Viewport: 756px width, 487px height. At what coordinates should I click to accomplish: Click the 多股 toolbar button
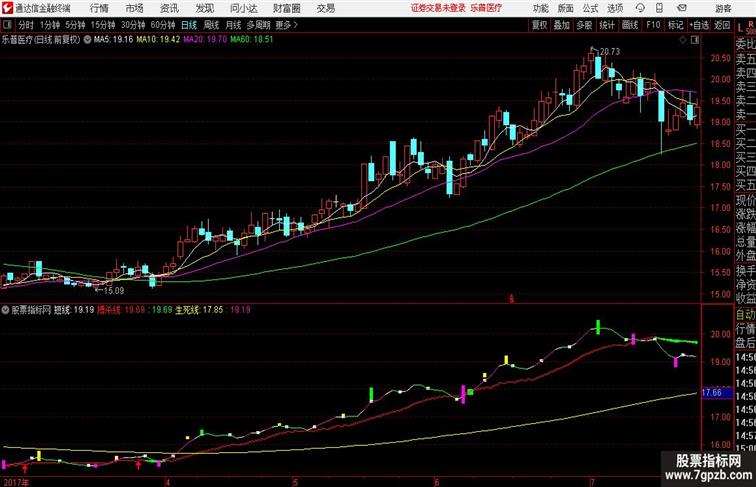coord(584,25)
